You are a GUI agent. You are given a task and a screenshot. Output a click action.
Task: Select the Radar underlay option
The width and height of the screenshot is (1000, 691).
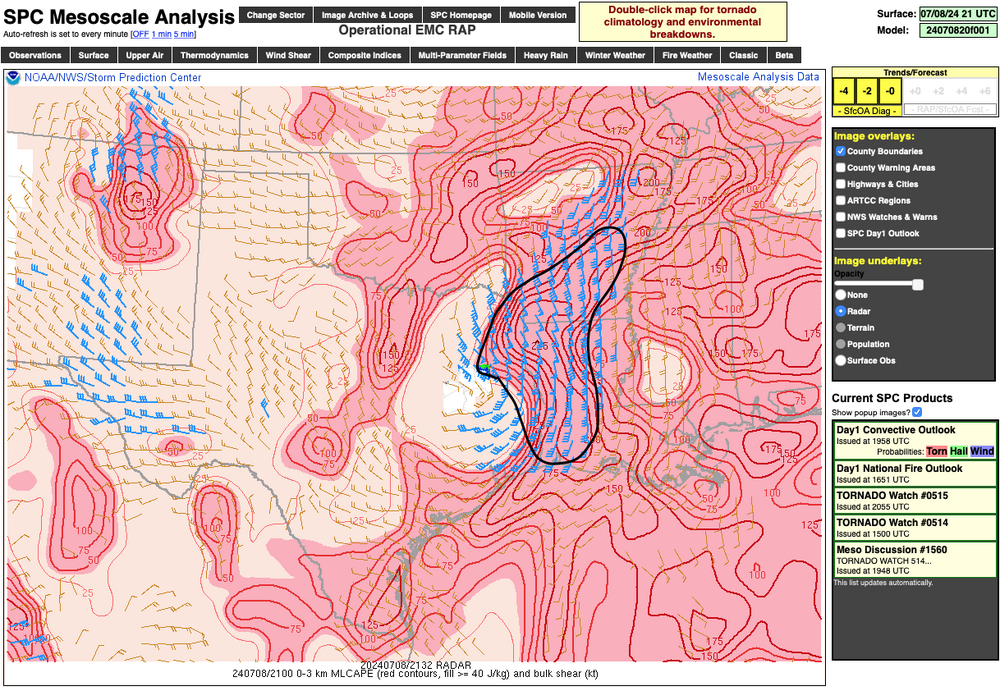tap(841, 311)
